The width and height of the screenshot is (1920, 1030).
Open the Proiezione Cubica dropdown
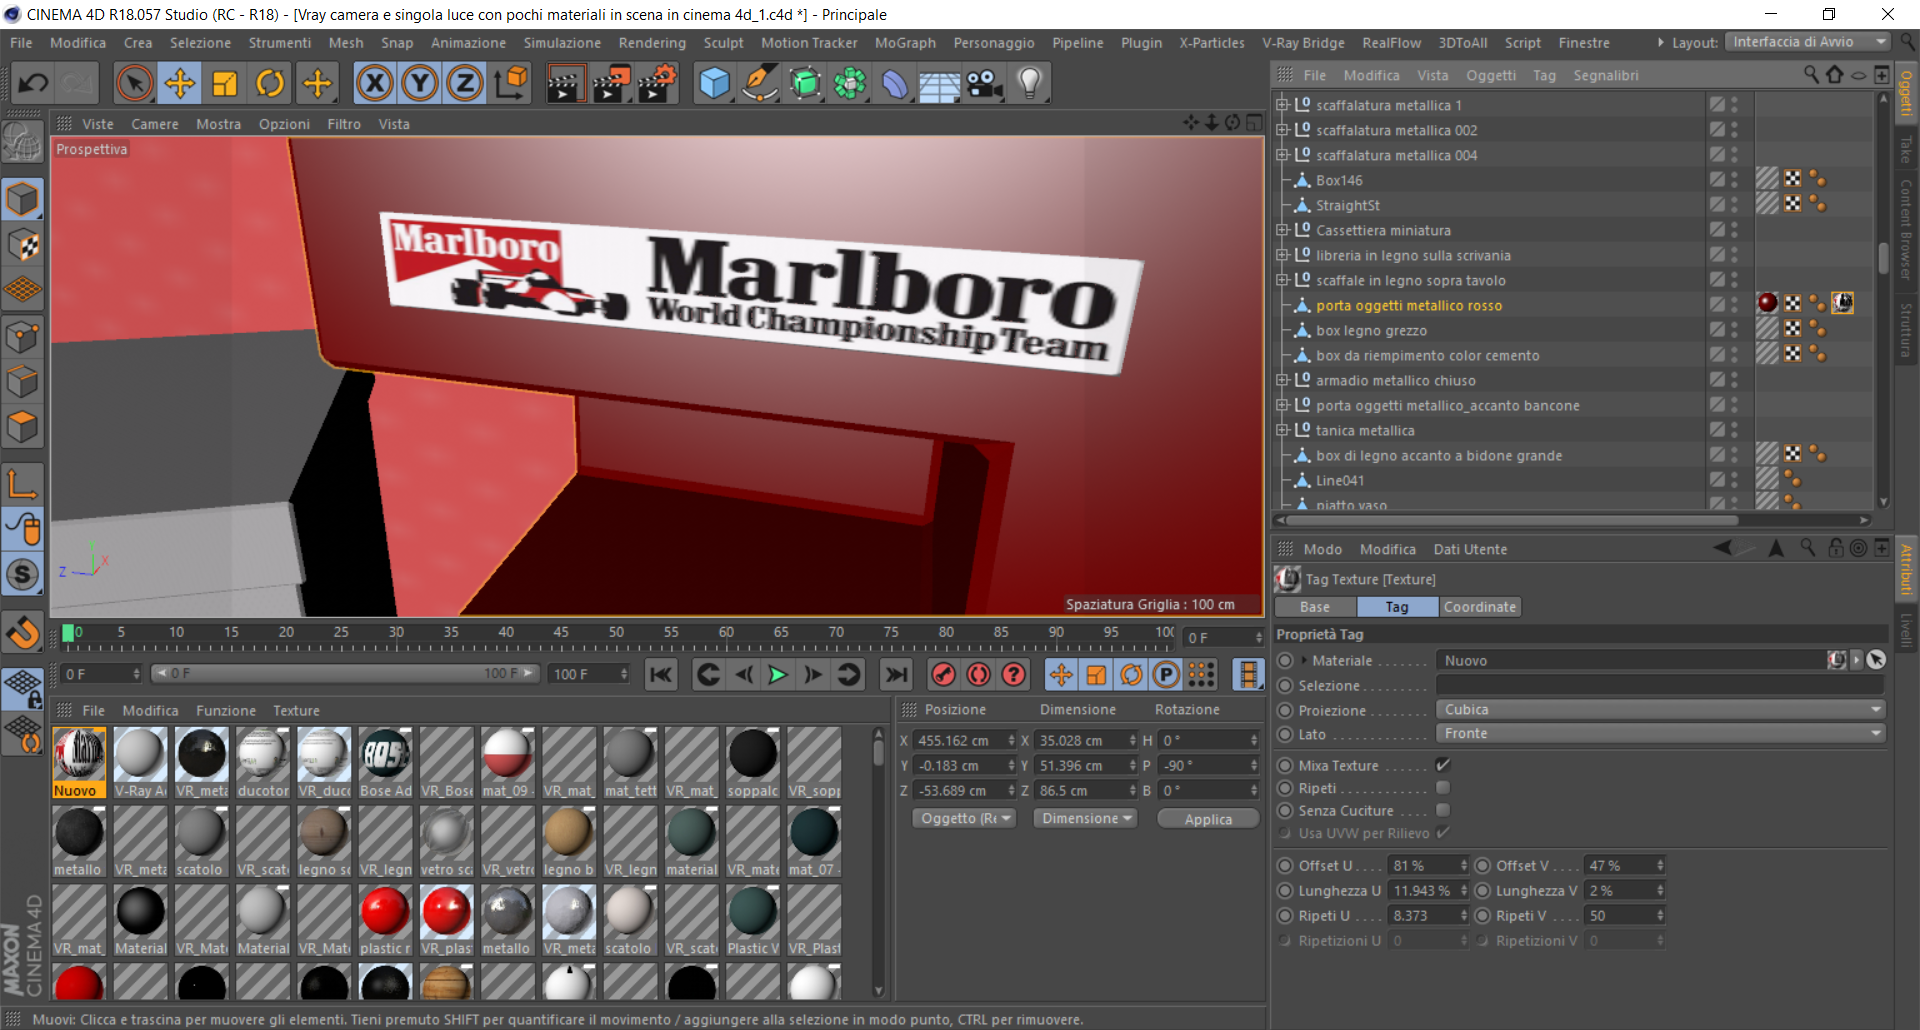(x=1660, y=709)
